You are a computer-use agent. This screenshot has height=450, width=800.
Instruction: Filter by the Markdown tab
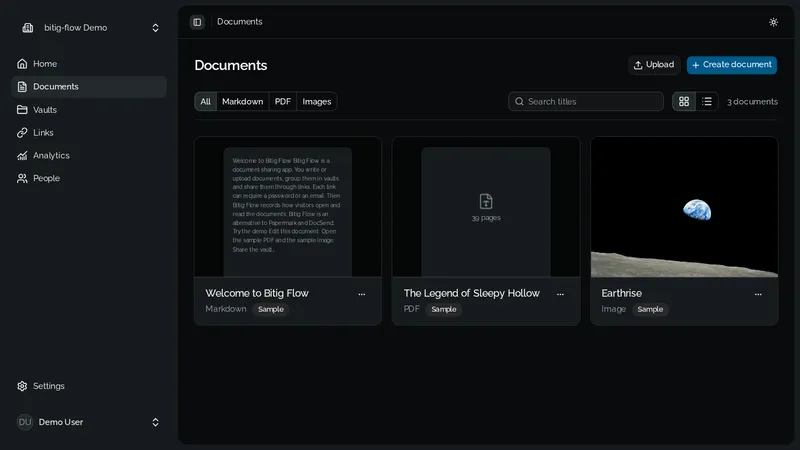[242, 102]
